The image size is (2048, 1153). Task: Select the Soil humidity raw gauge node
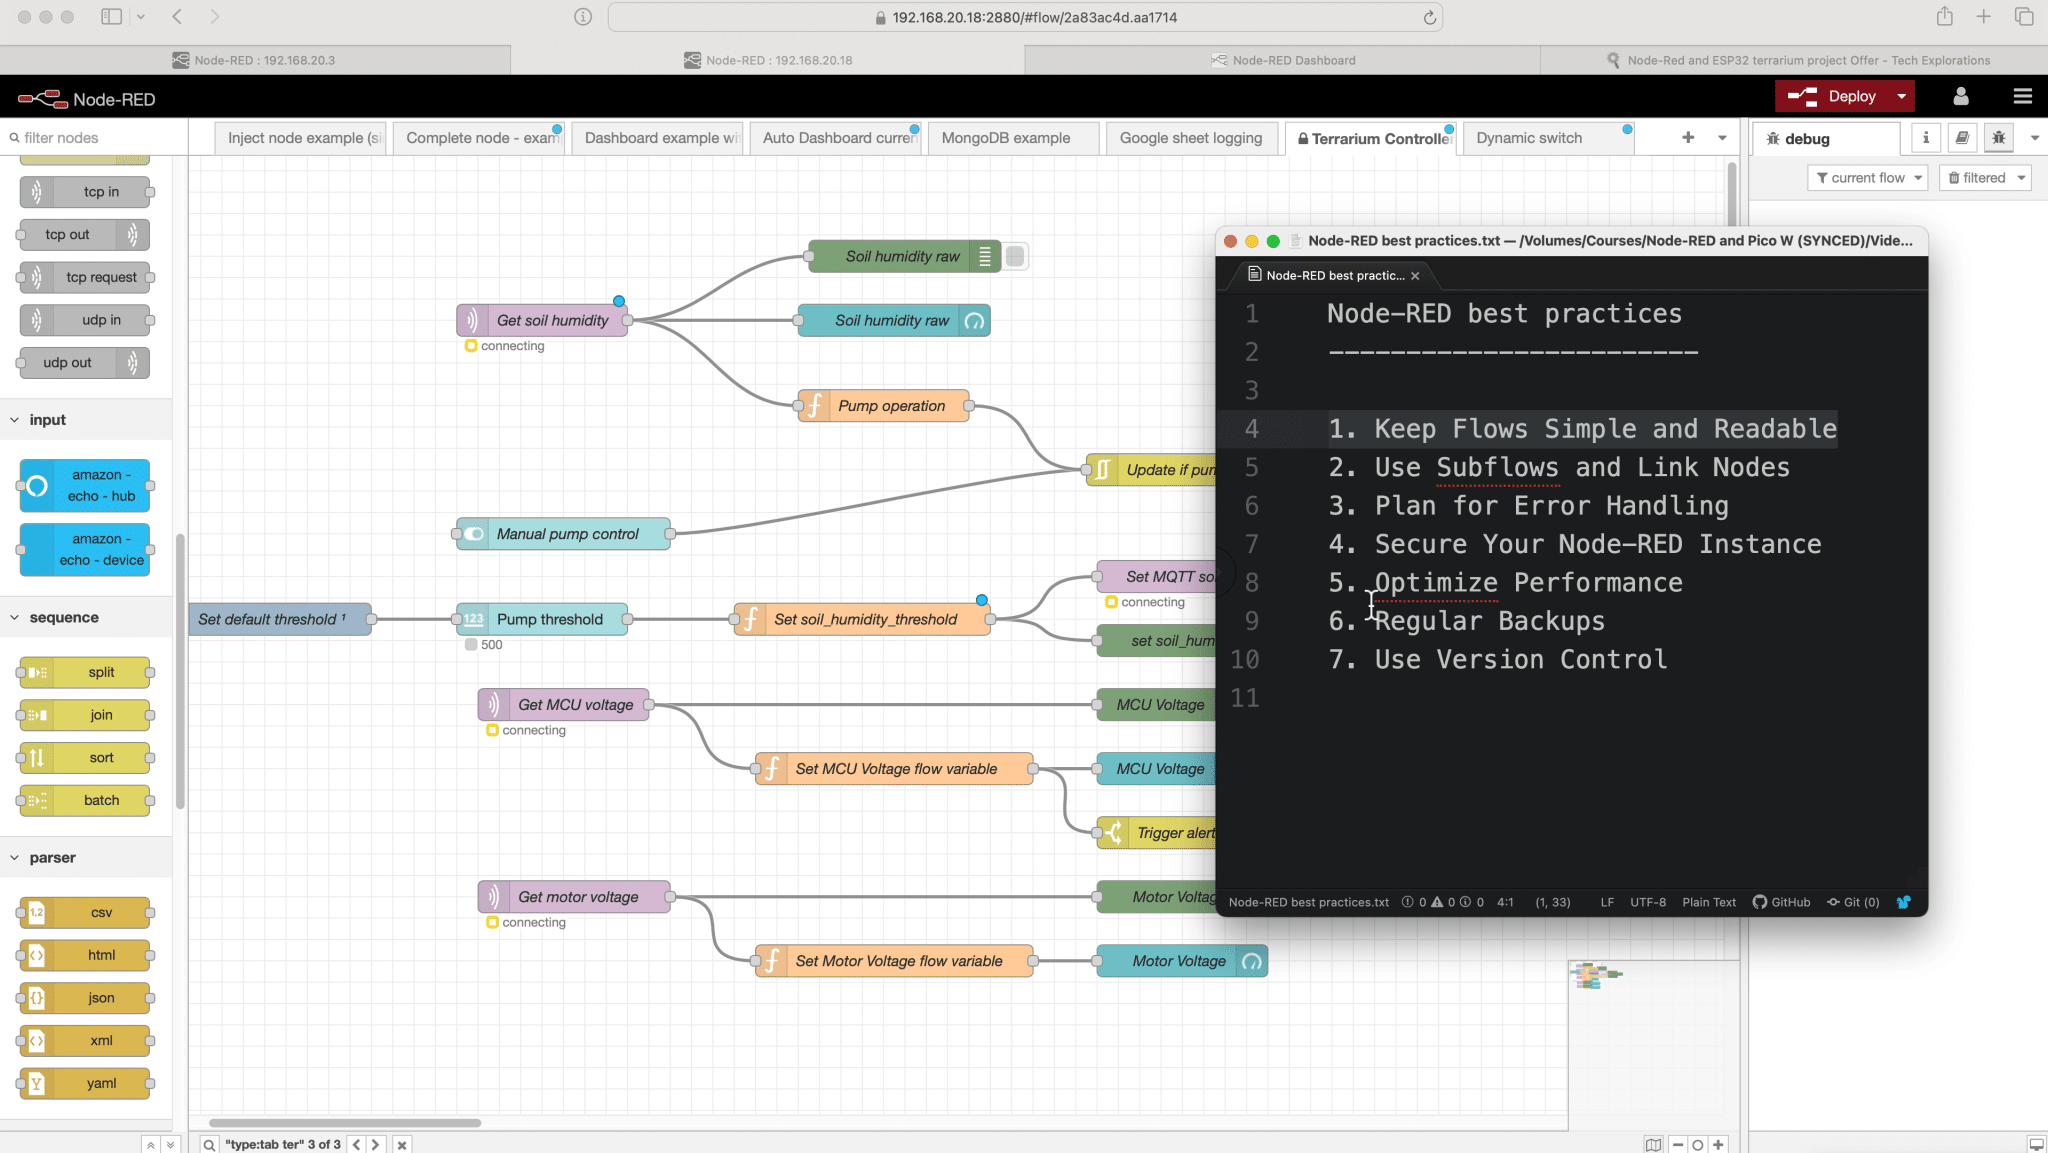(894, 321)
